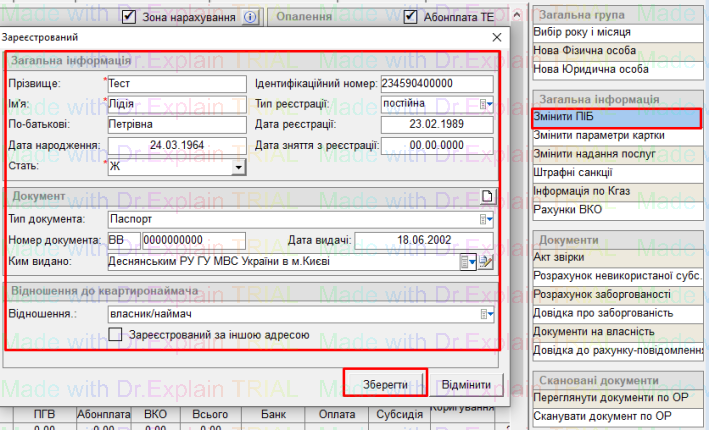The image size is (709, 430).
Task: Enable Зареєстрований за іншою адресою checkbox
Action: click(x=115, y=335)
